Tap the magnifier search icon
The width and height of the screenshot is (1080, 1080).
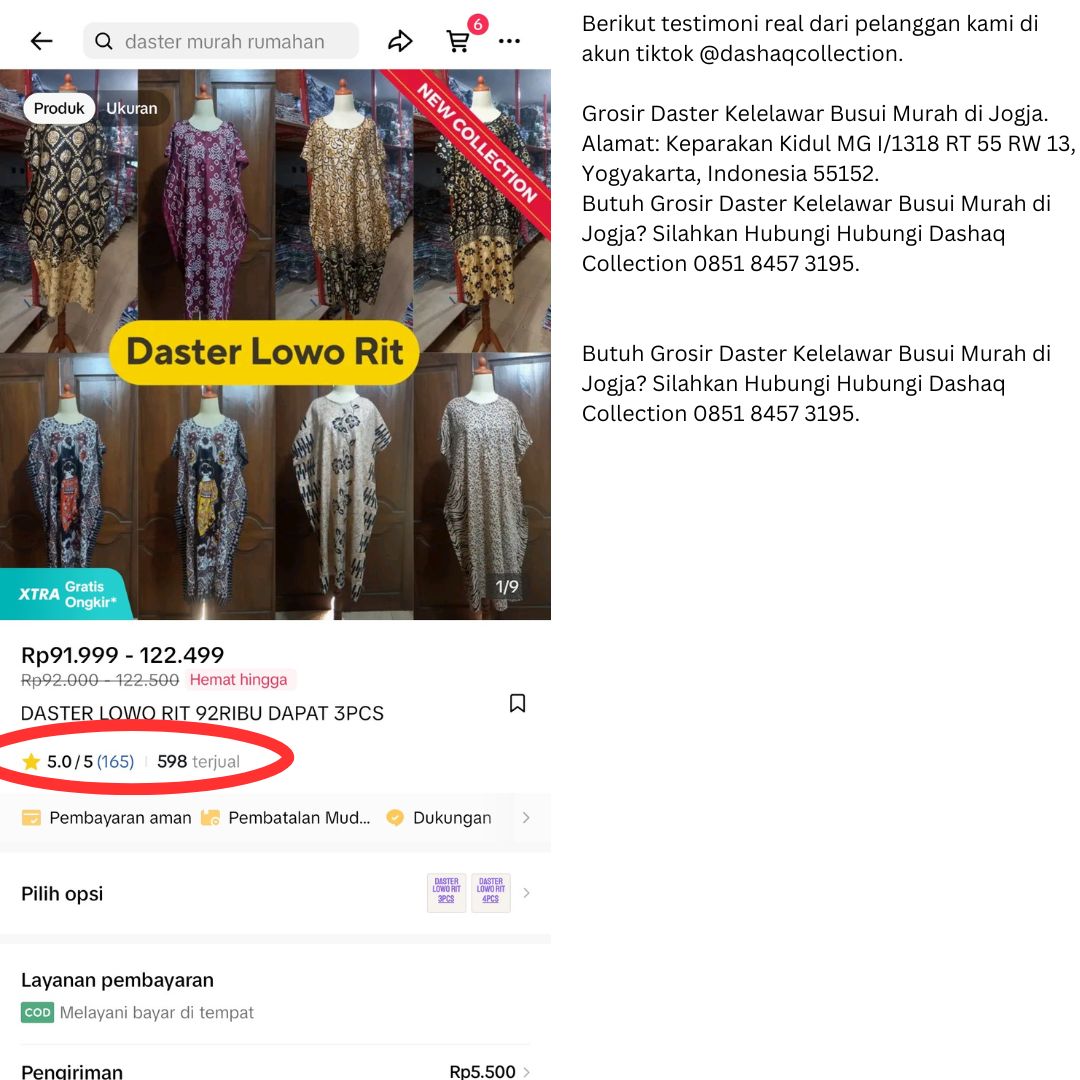tap(104, 41)
